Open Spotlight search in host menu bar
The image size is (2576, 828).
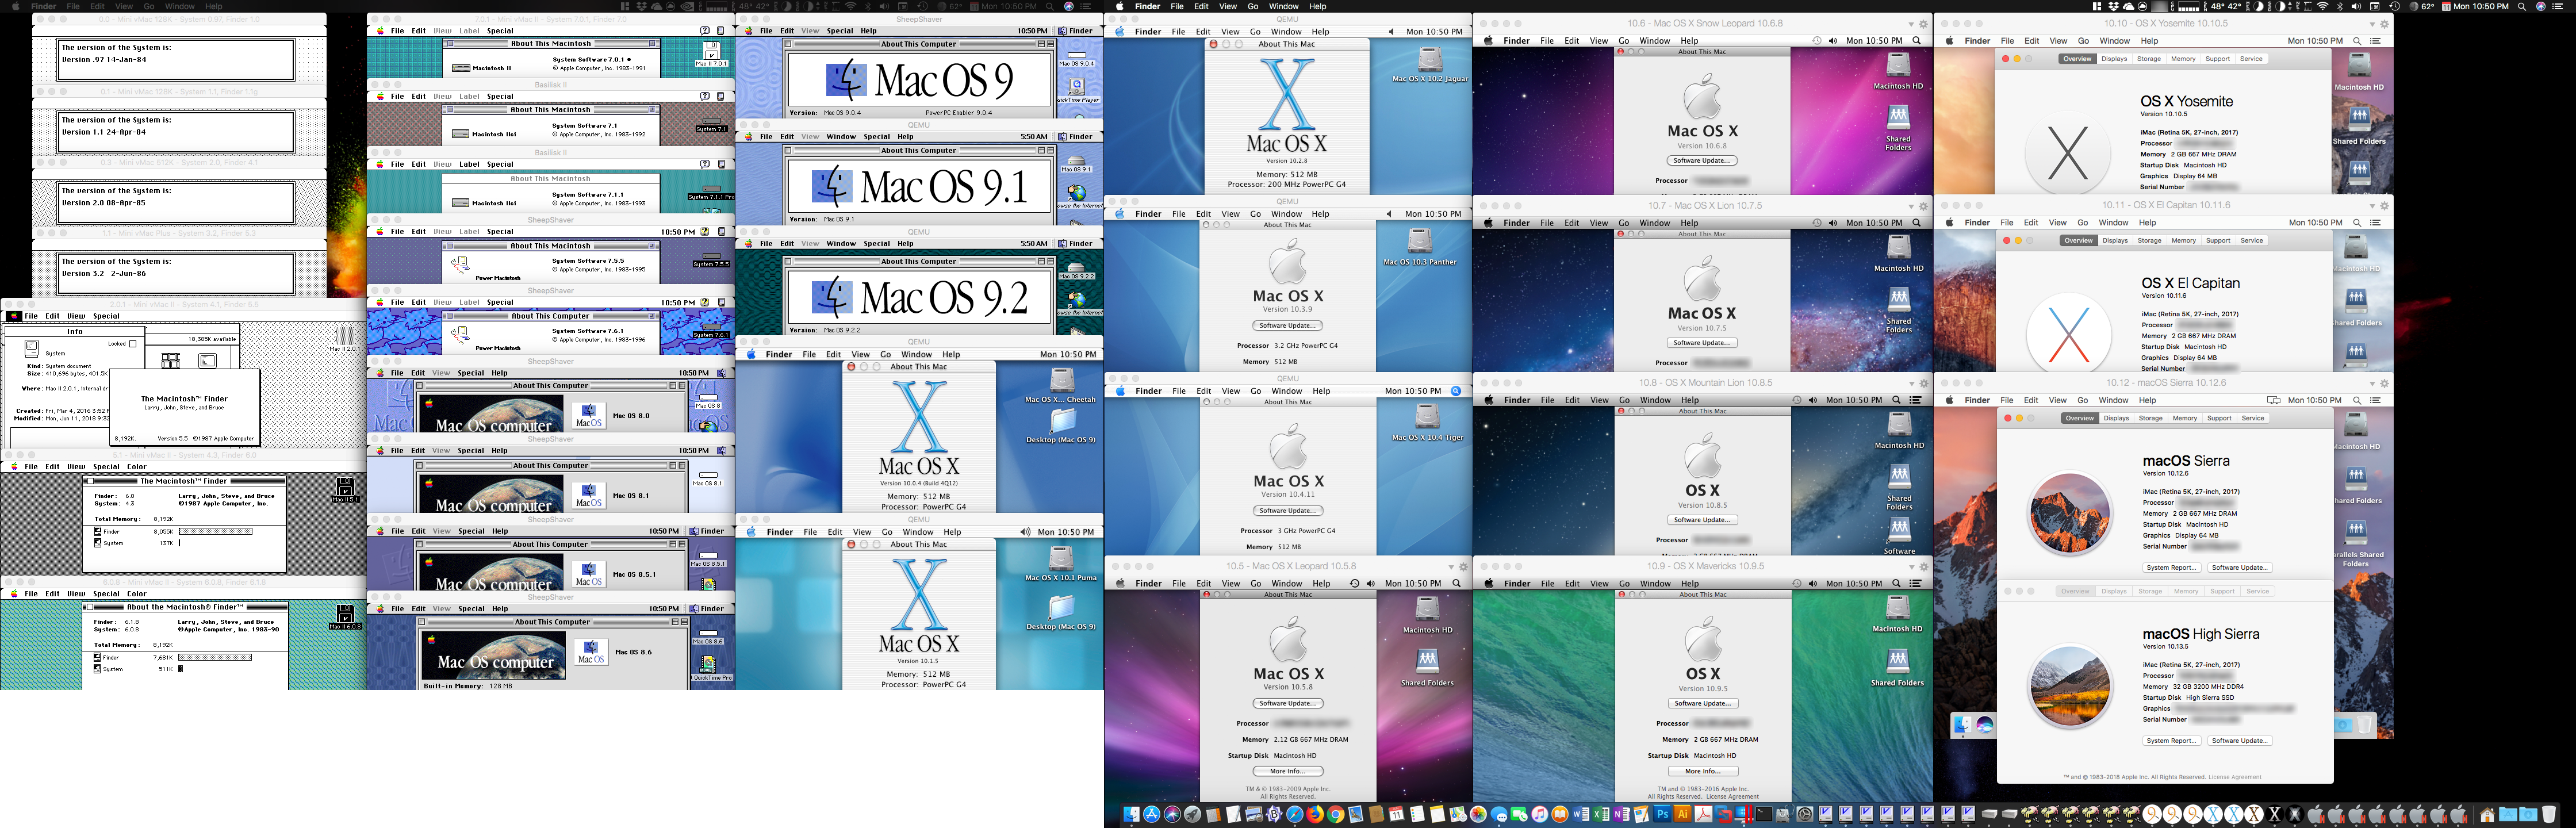pyautogui.click(x=2522, y=7)
